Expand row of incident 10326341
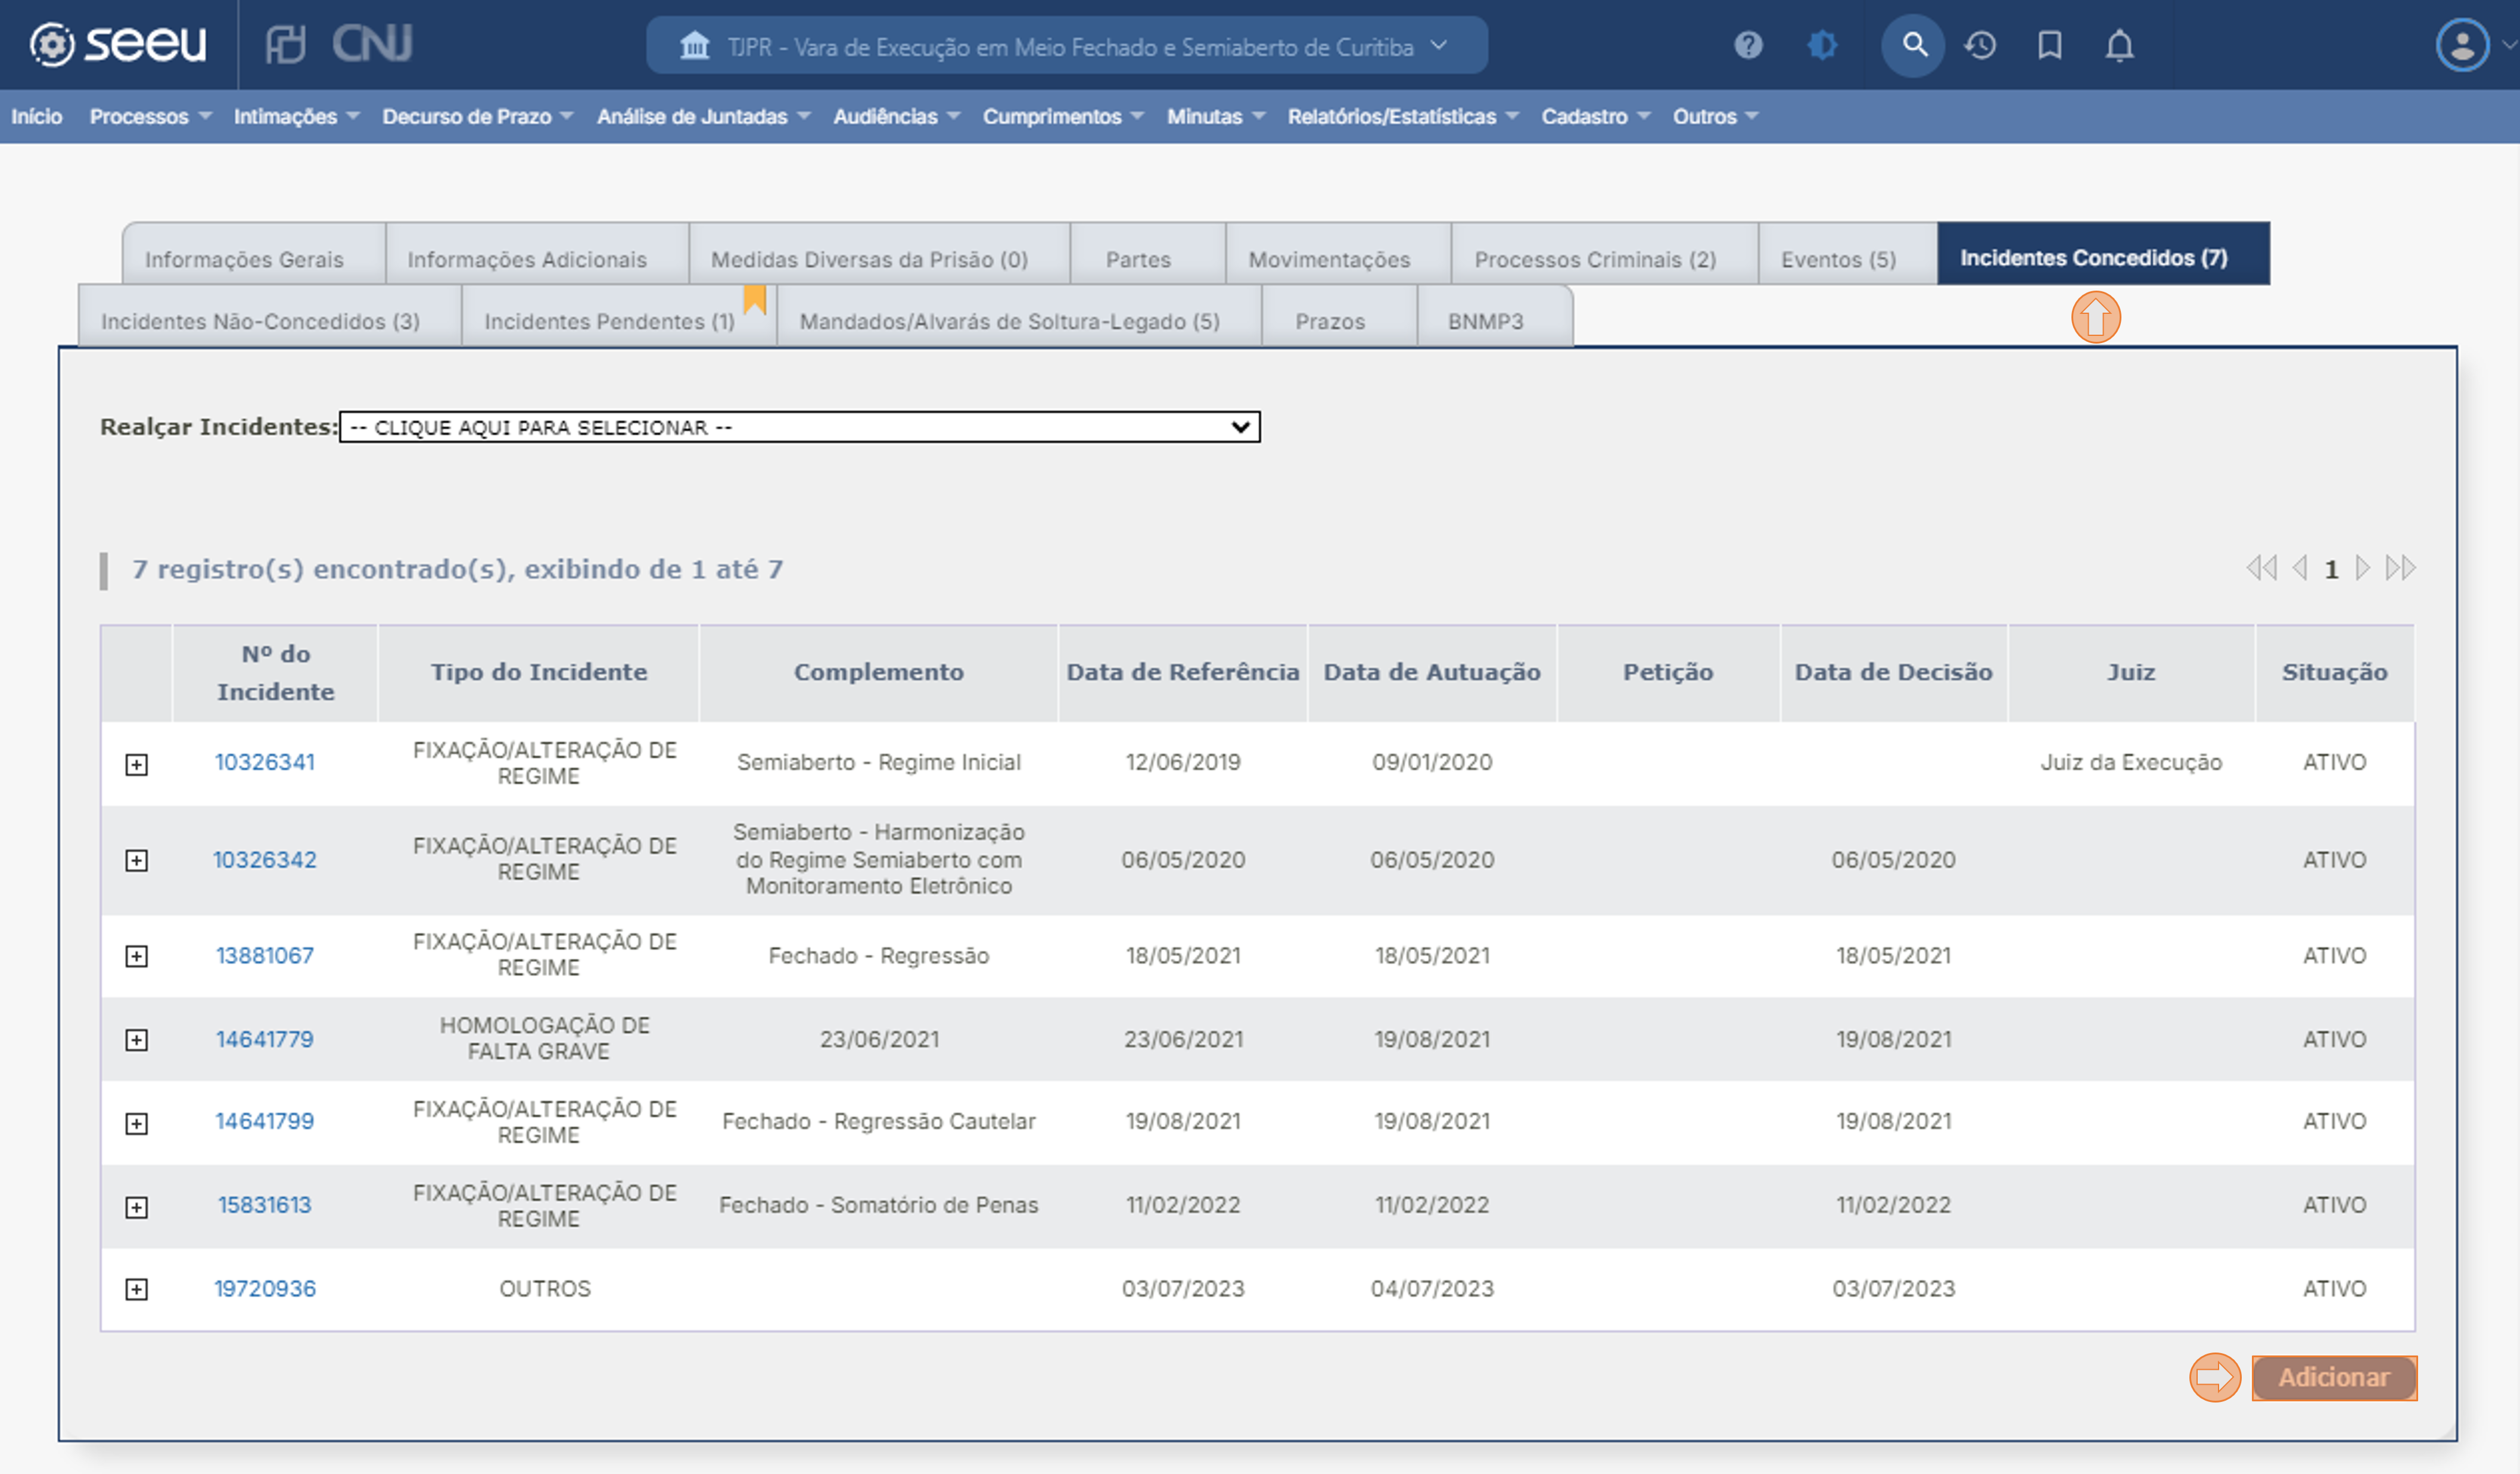The width and height of the screenshot is (2520, 1474). (x=136, y=764)
